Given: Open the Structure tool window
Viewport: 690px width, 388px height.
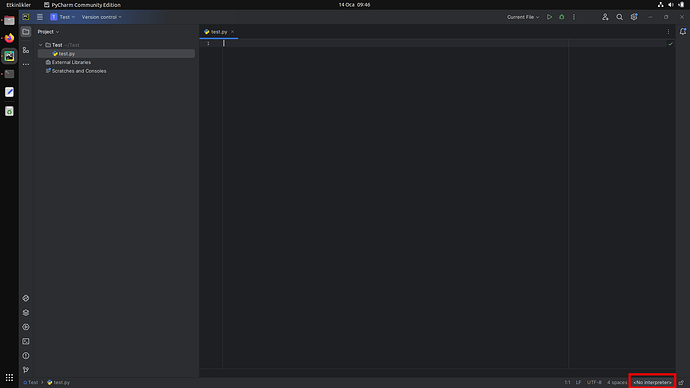Looking at the screenshot, I should tap(26, 50).
